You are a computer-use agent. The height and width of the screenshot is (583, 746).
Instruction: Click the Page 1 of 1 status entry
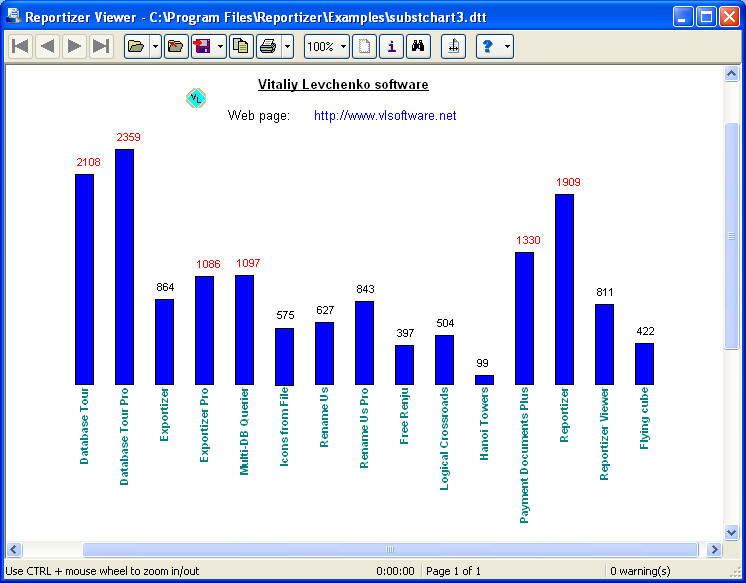453,571
